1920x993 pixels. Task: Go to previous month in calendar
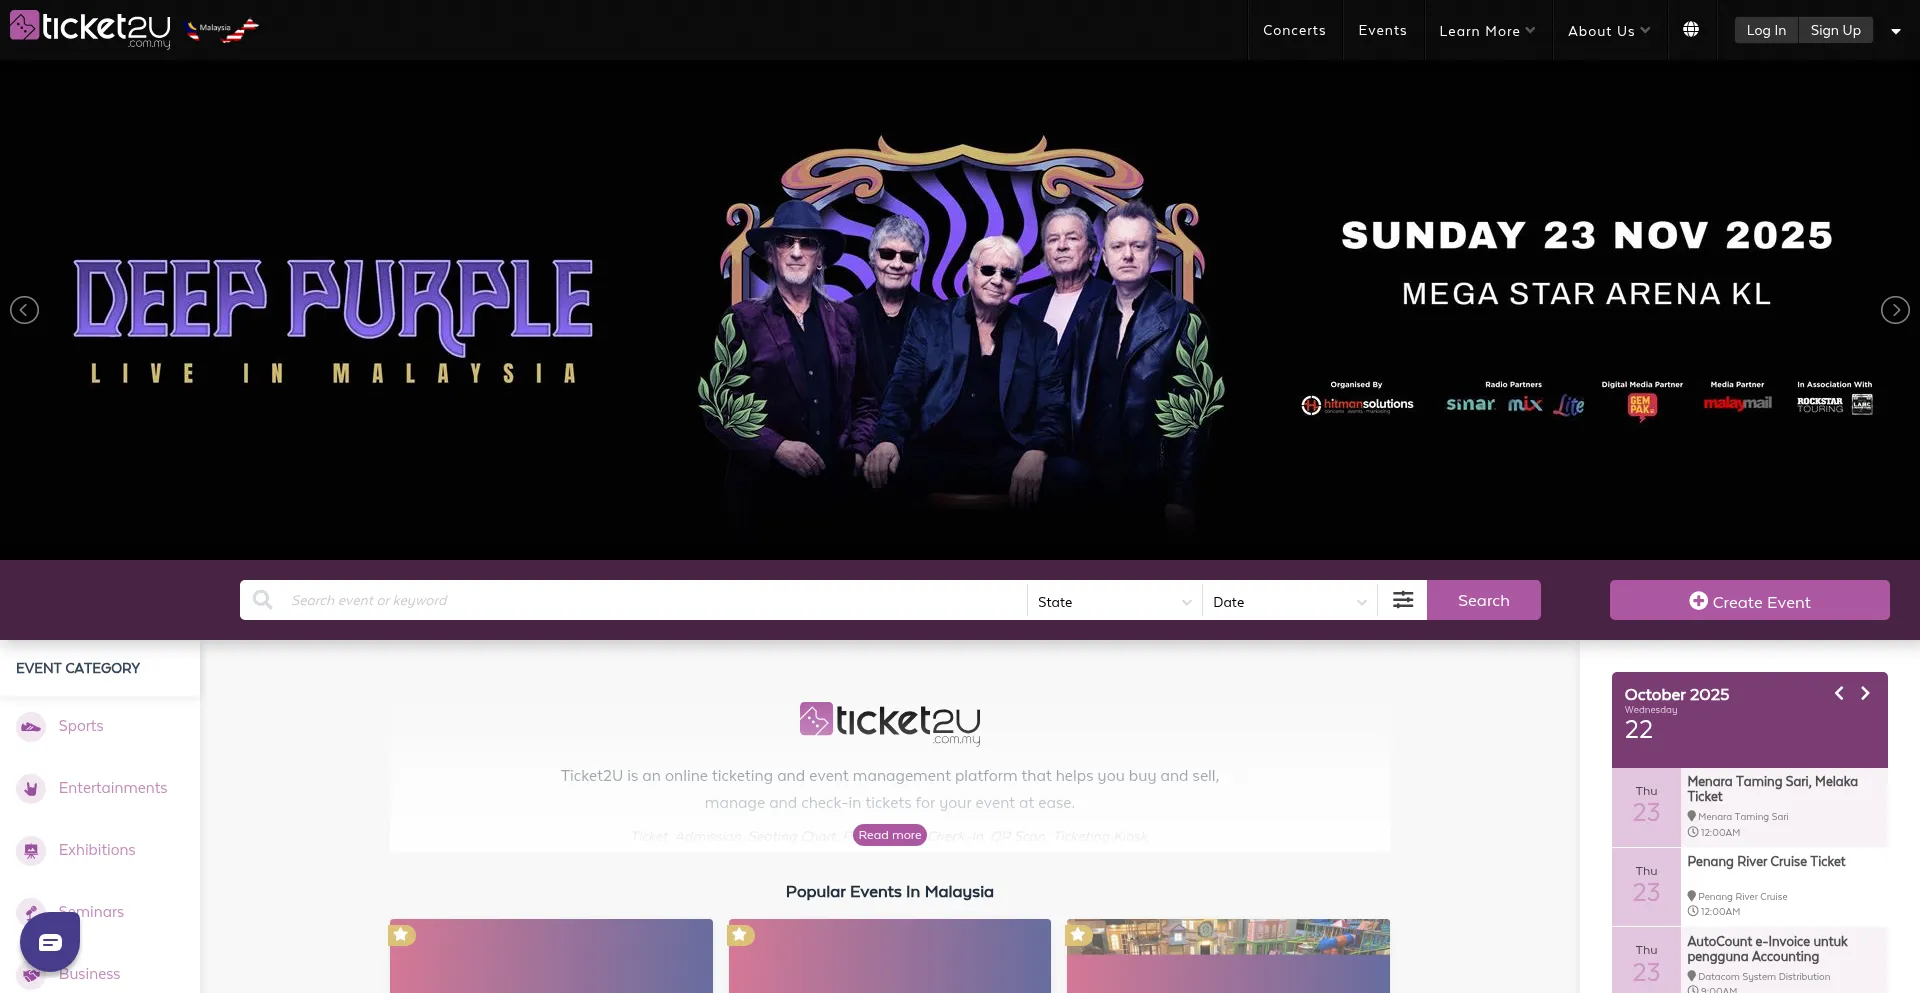(1839, 693)
